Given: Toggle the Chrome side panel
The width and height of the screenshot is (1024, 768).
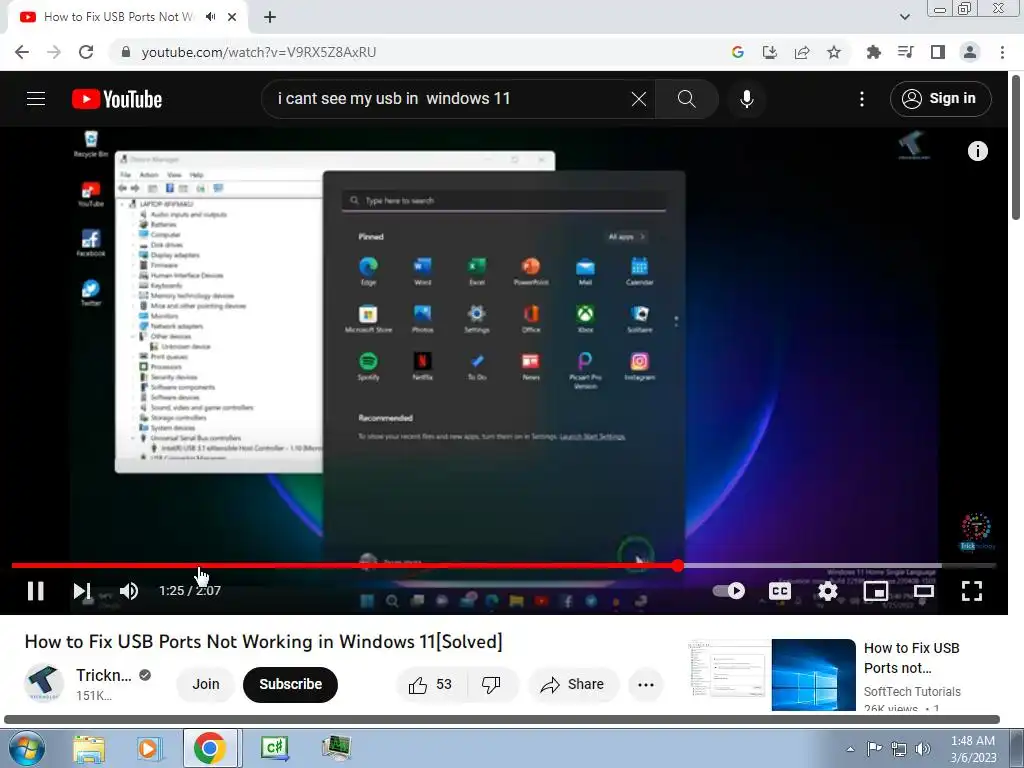Looking at the screenshot, I should pyautogui.click(x=938, y=52).
